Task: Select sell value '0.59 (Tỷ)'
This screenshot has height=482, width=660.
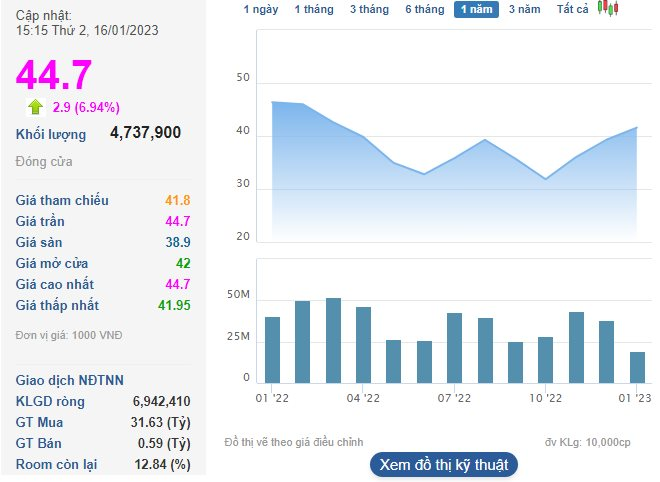Action: pyautogui.click(x=164, y=444)
